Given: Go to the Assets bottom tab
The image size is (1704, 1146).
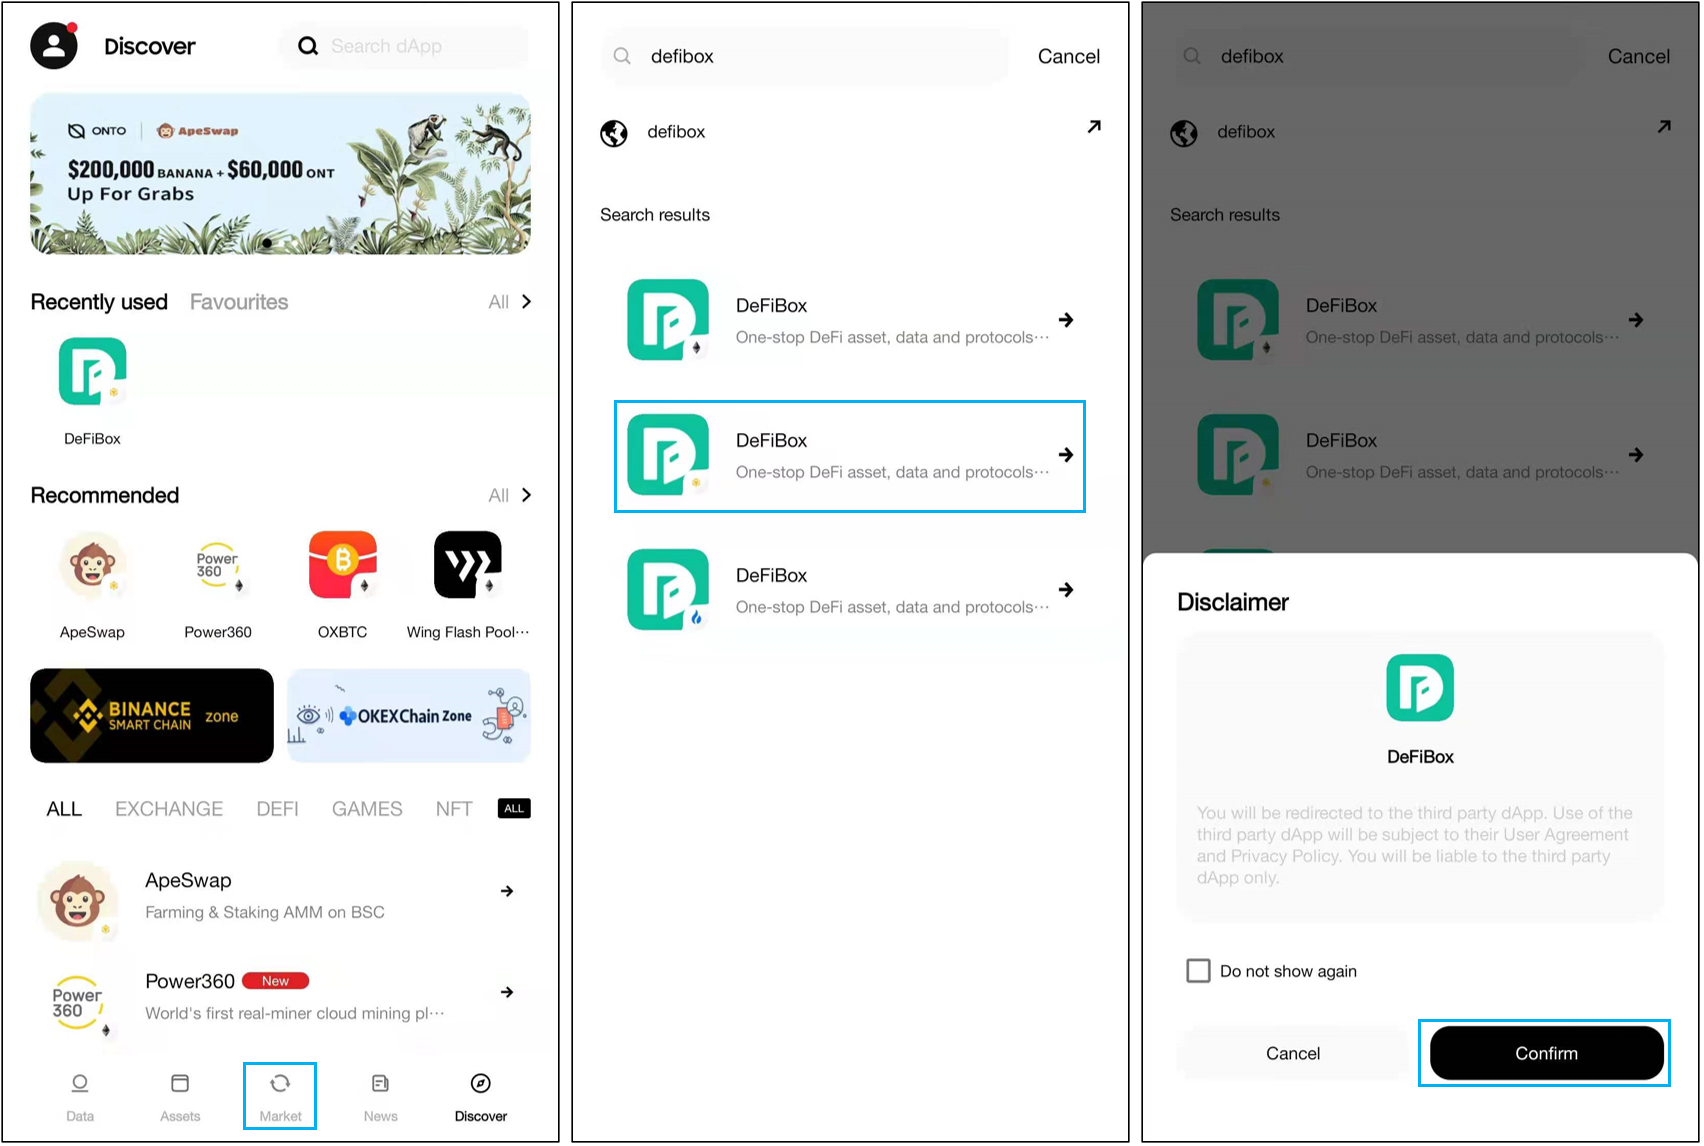Looking at the screenshot, I should (x=180, y=1097).
